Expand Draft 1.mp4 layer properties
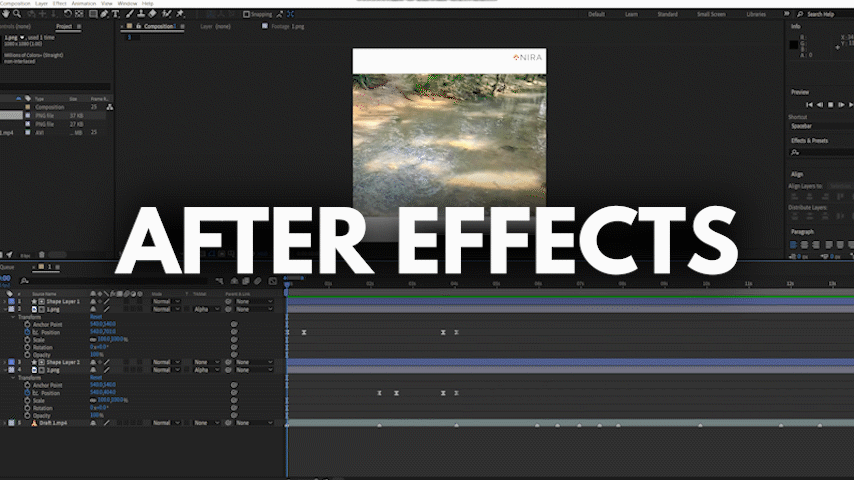The width and height of the screenshot is (854, 480). click(x=5, y=423)
